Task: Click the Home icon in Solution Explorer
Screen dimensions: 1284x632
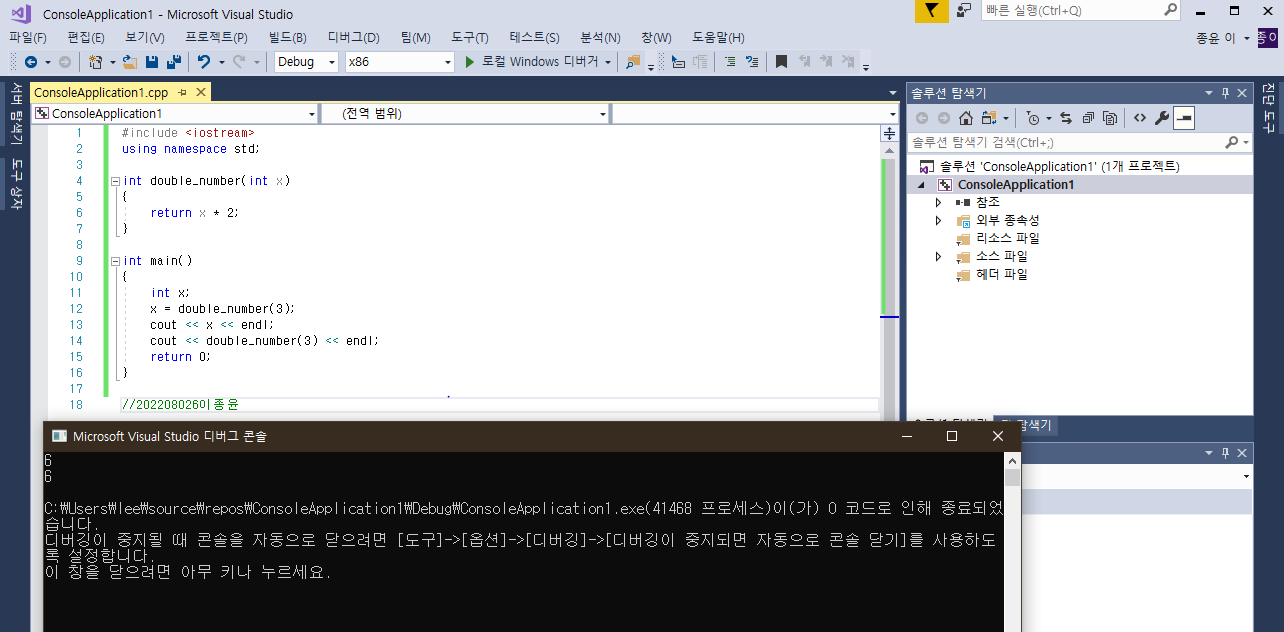Action: point(965,118)
